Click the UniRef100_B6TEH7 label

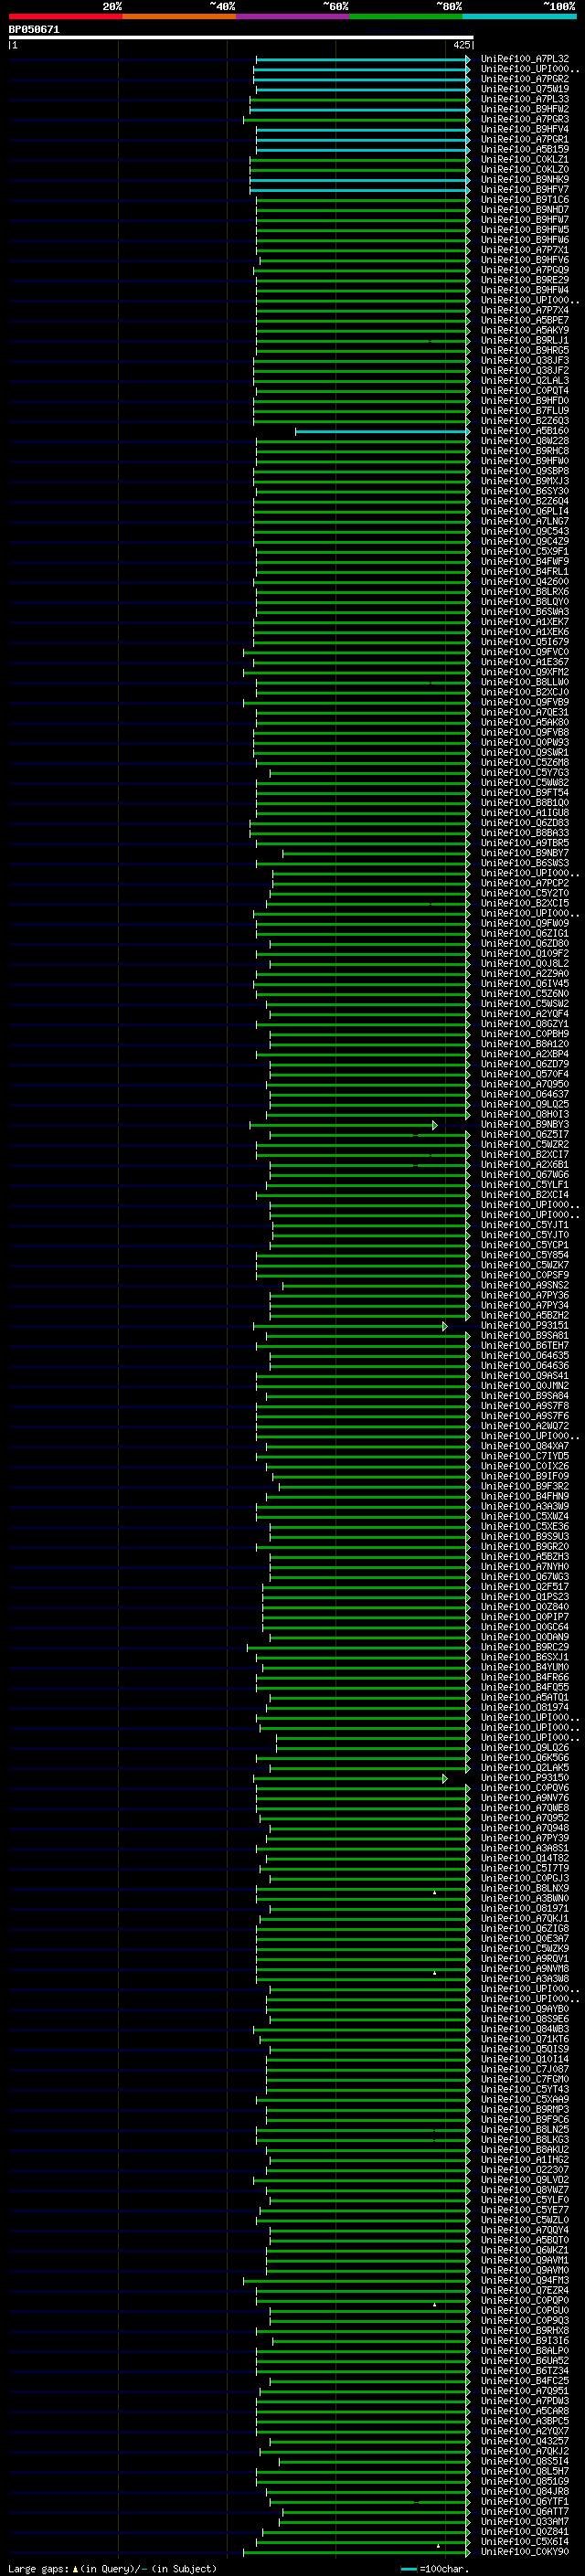tap(525, 1345)
